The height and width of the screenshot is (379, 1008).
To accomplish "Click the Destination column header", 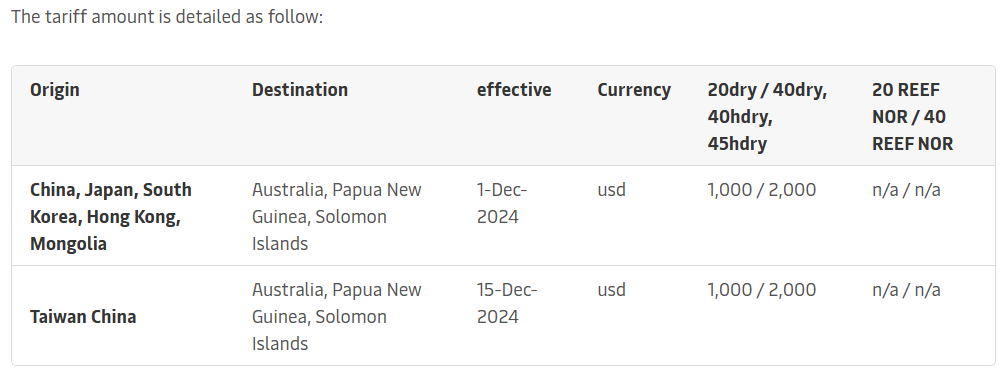I will tap(300, 90).
